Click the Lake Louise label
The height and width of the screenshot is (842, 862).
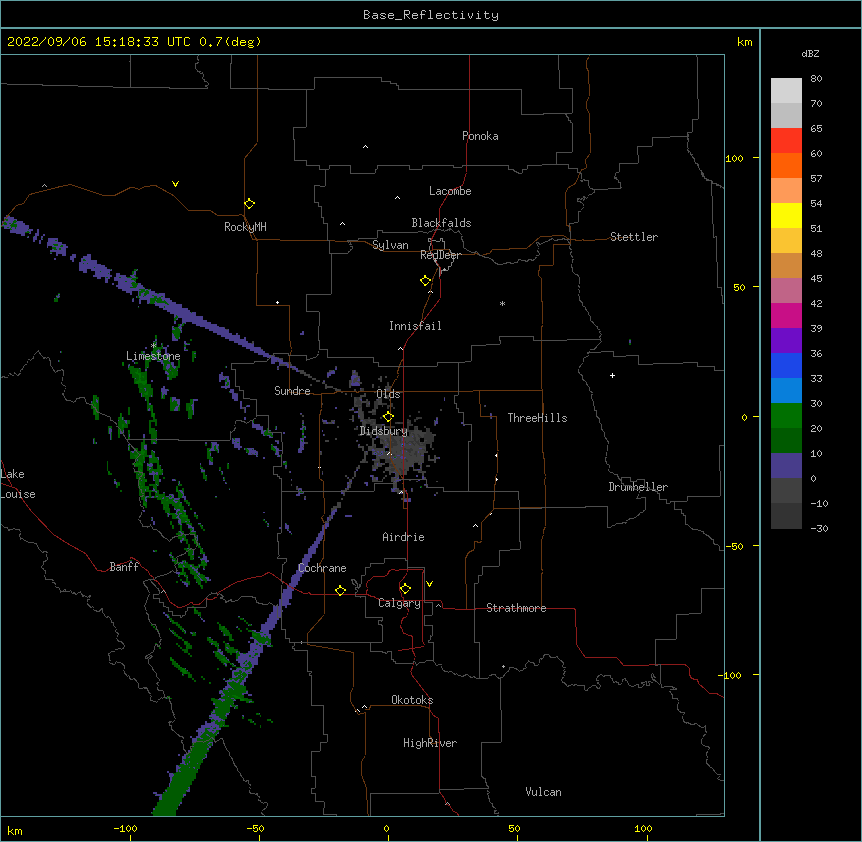coord(18,484)
